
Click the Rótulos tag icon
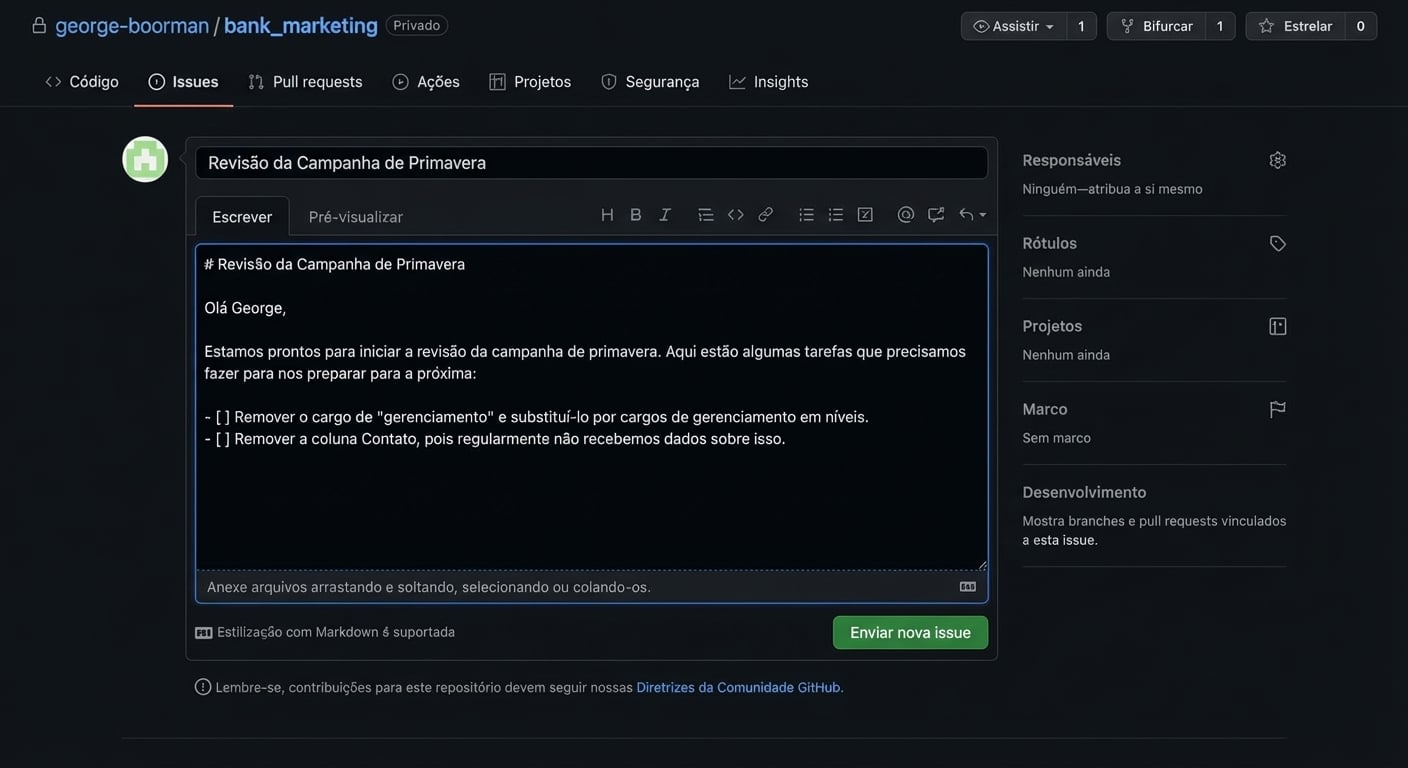[x=1278, y=243]
